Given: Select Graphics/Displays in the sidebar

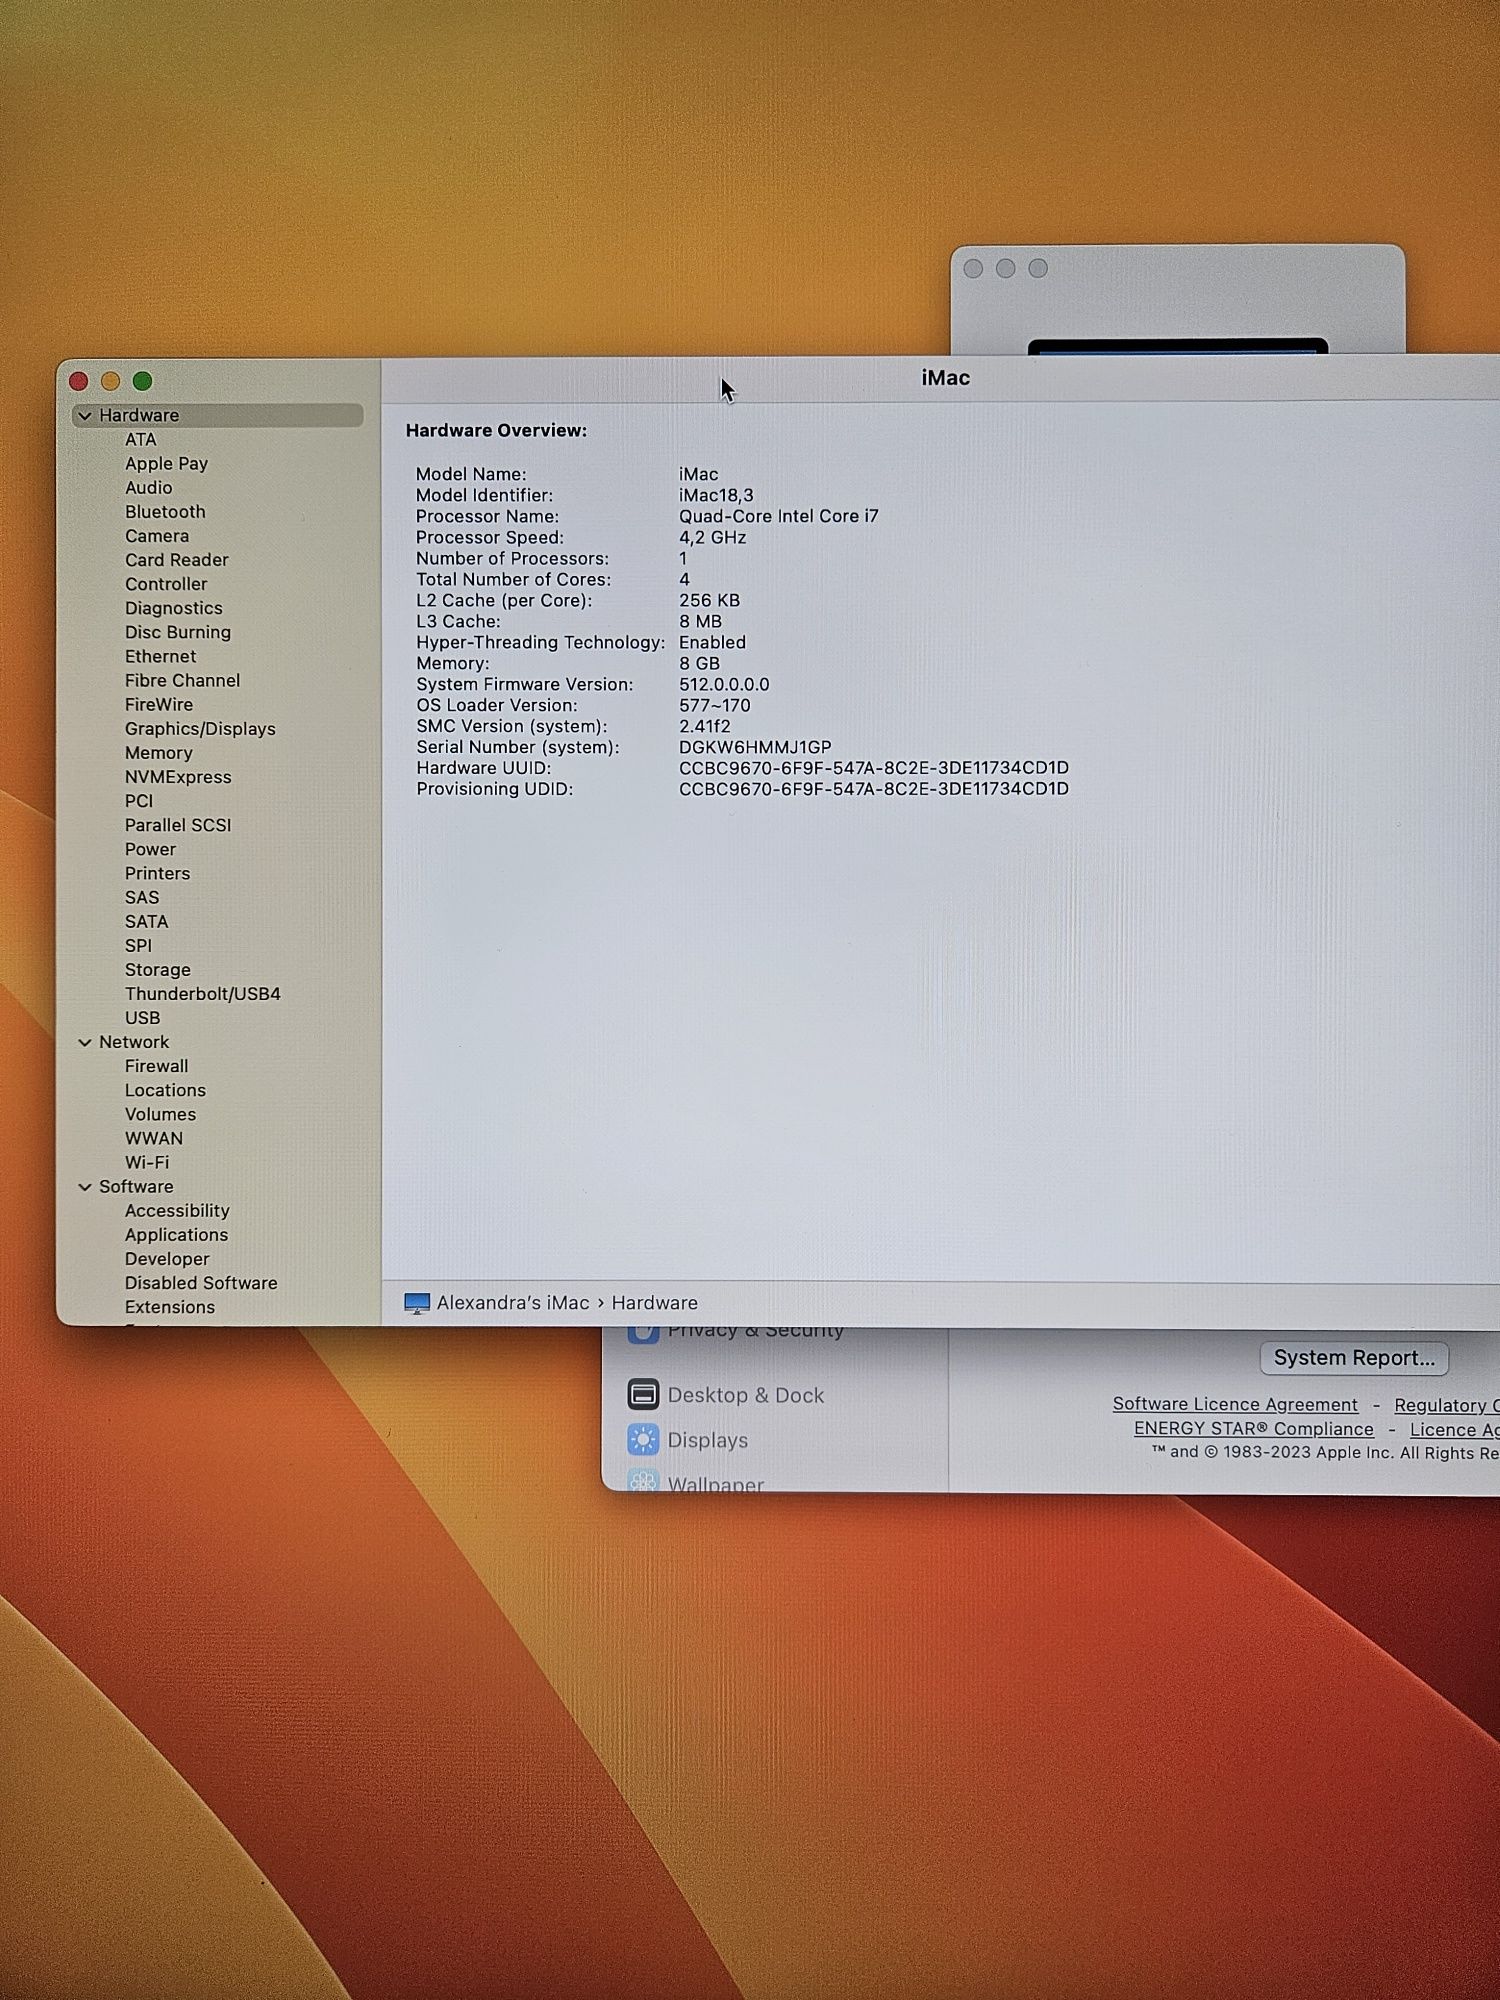Looking at the screenshot, I should [200, 729].
